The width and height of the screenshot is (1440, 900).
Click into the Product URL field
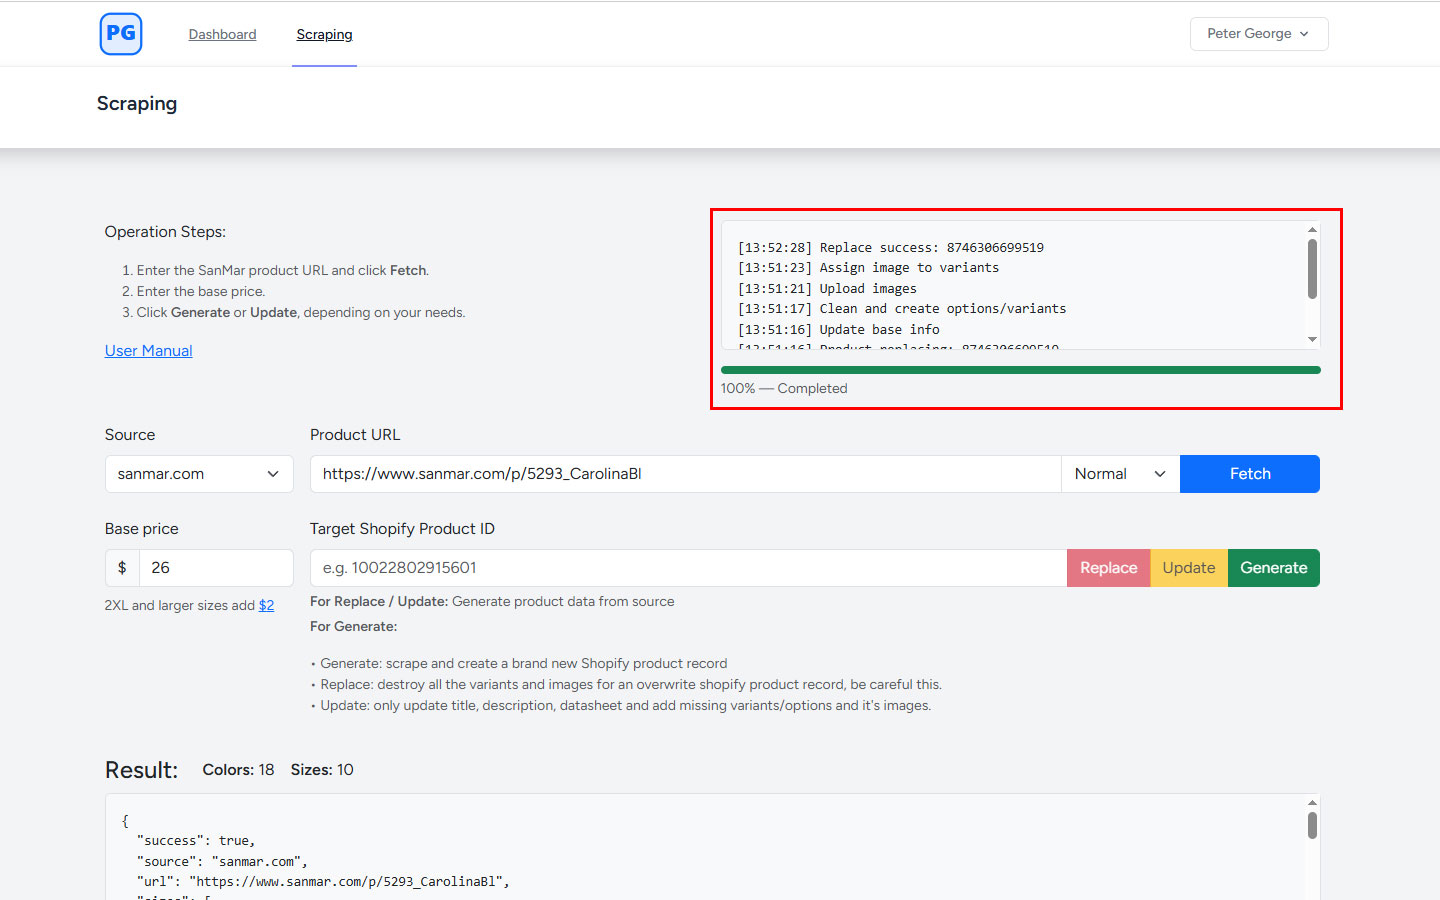(685, 474)
